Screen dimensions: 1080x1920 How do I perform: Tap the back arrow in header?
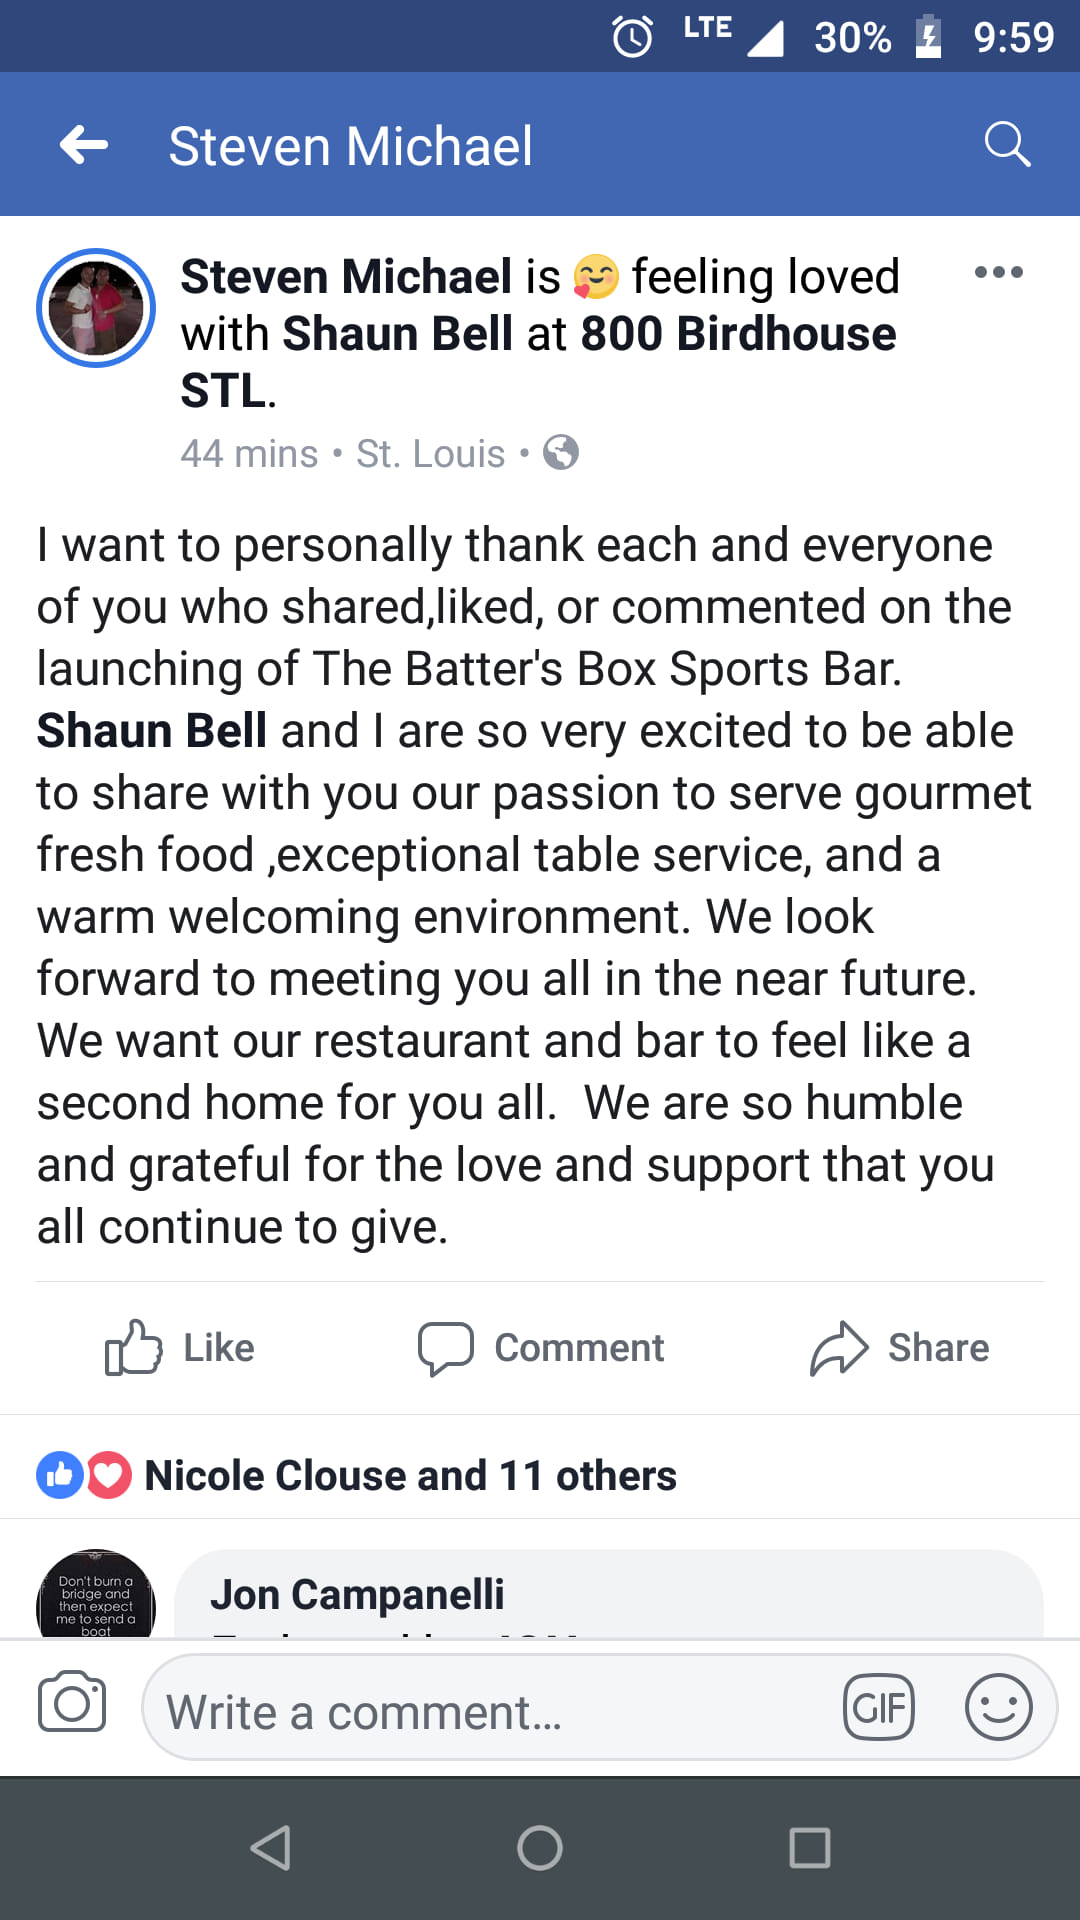coord(84,146)
